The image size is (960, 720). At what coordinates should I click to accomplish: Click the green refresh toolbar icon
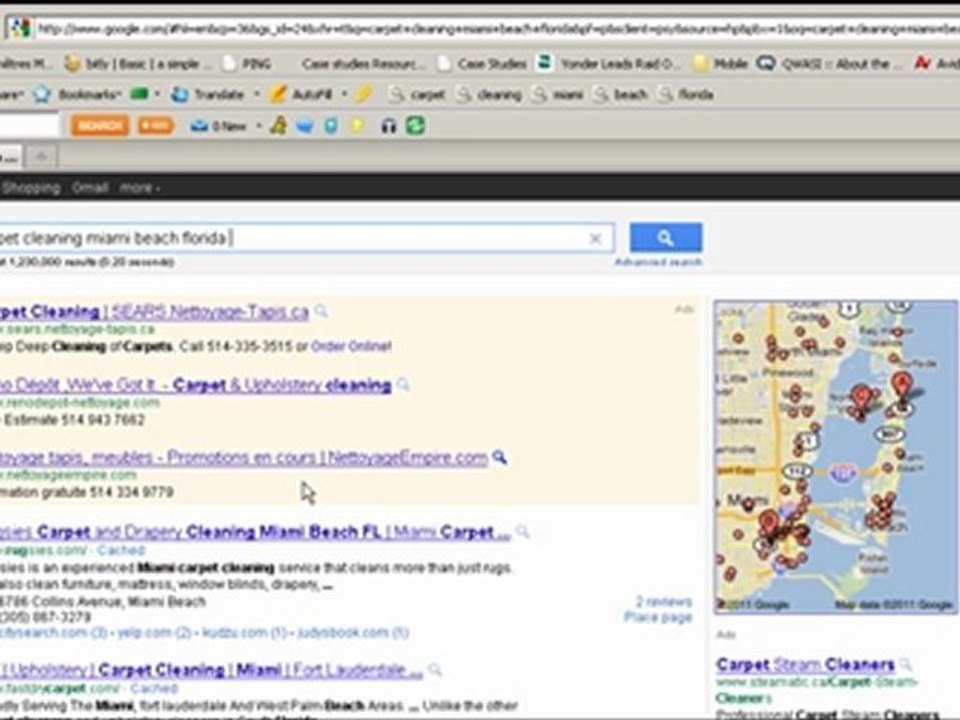click(x=416, y=126)
